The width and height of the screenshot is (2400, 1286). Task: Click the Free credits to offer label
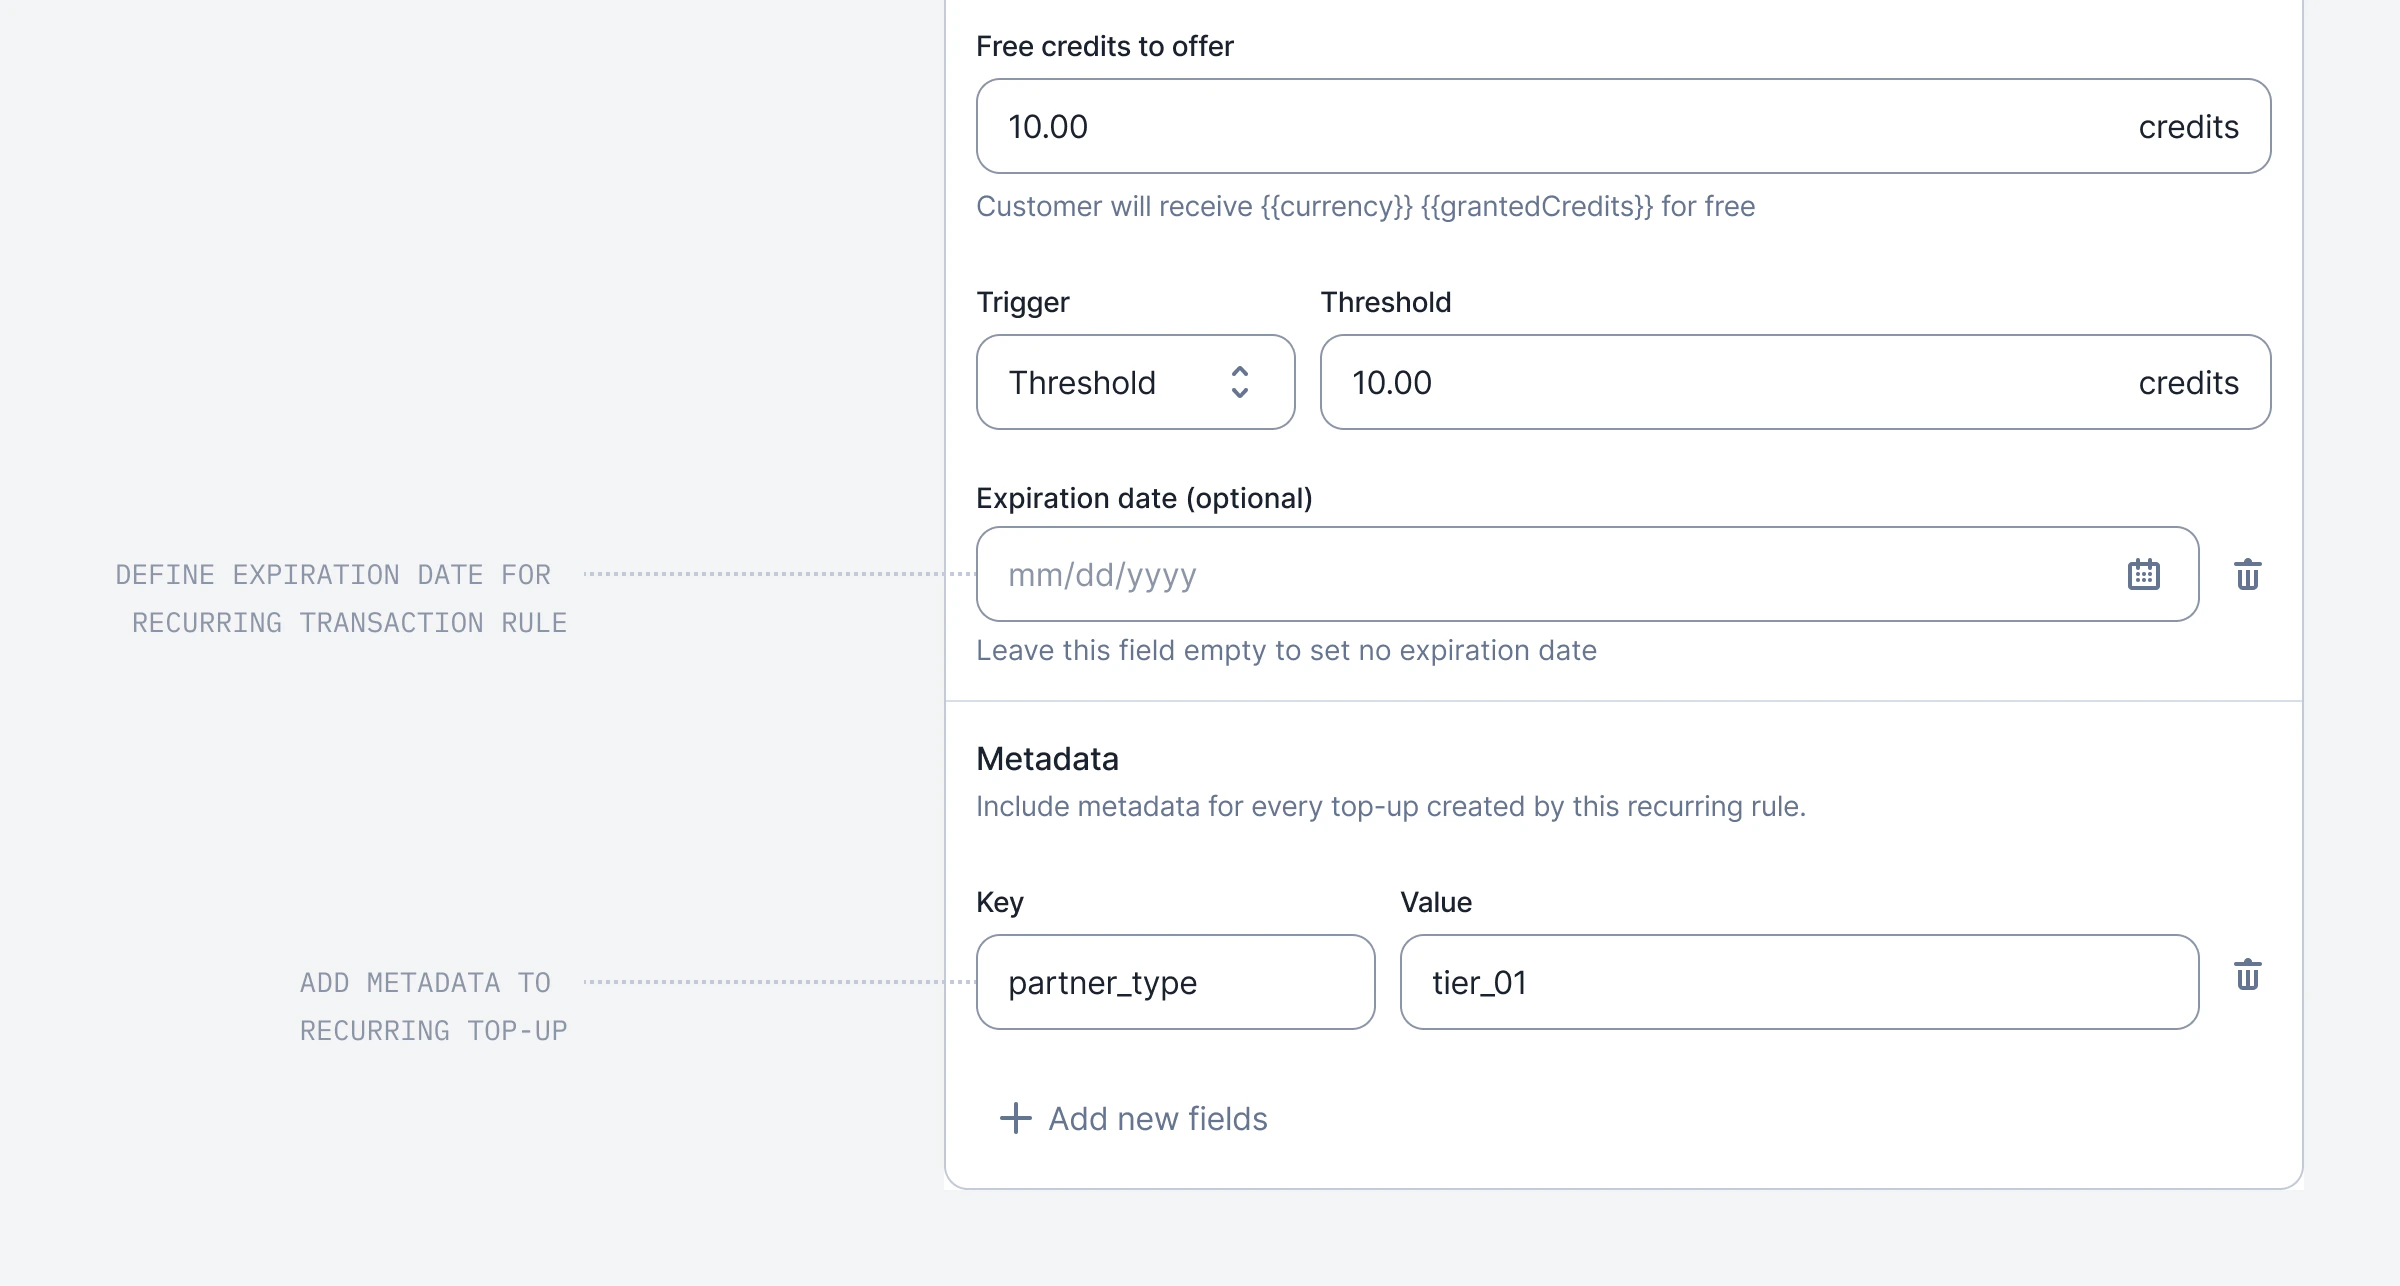tap(1105, 46)
